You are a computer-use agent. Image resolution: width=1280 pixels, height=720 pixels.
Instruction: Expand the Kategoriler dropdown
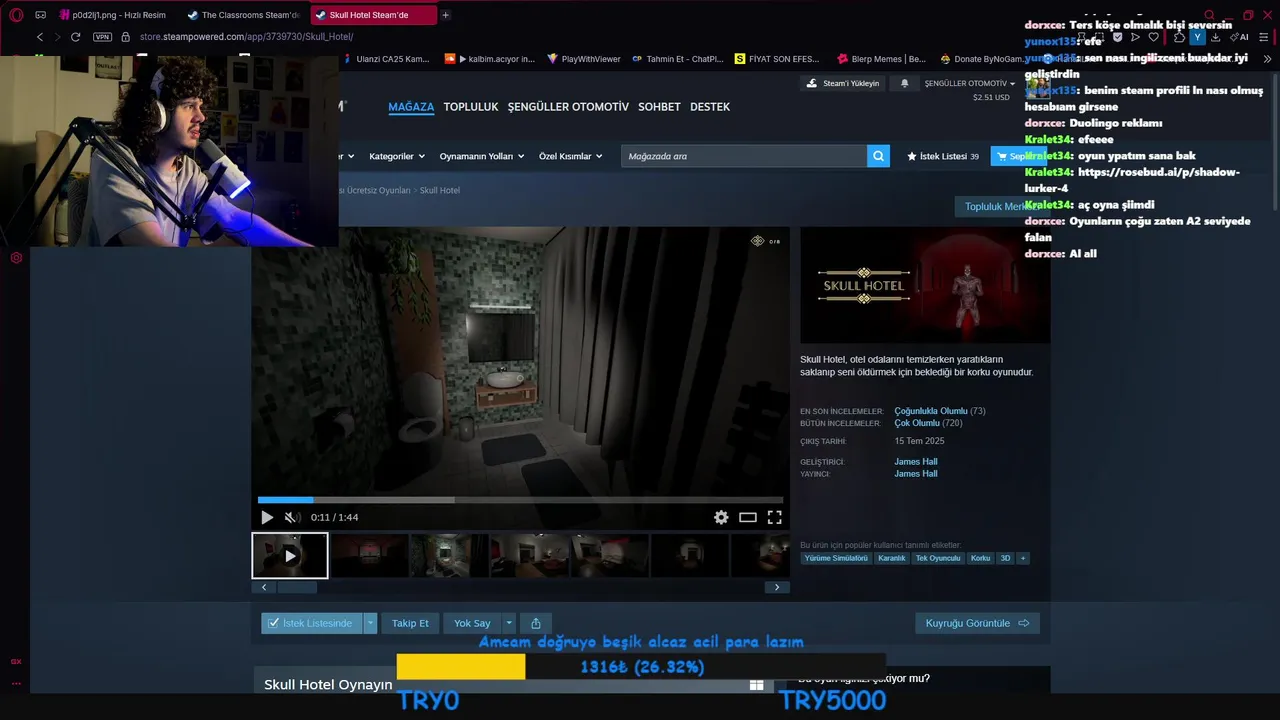pyautogui.click(x=397, y=156)
